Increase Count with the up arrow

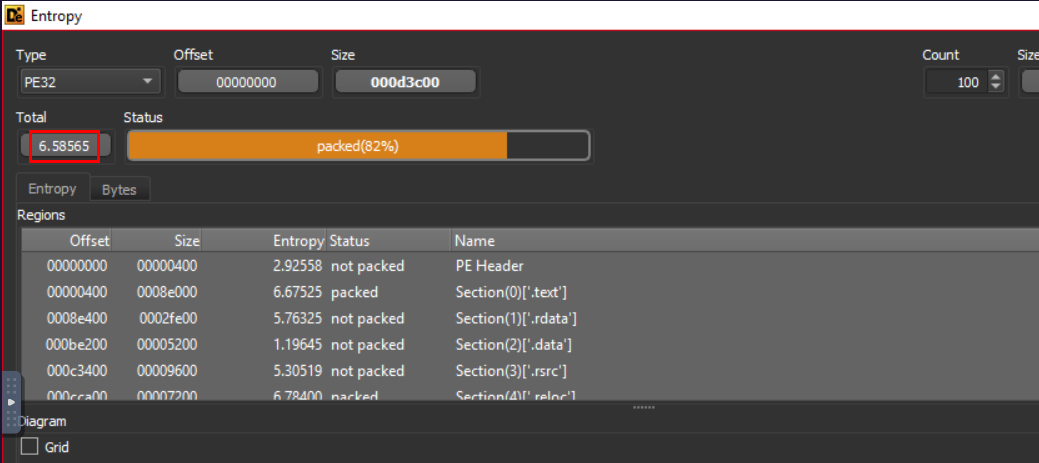tap(995, 77)
